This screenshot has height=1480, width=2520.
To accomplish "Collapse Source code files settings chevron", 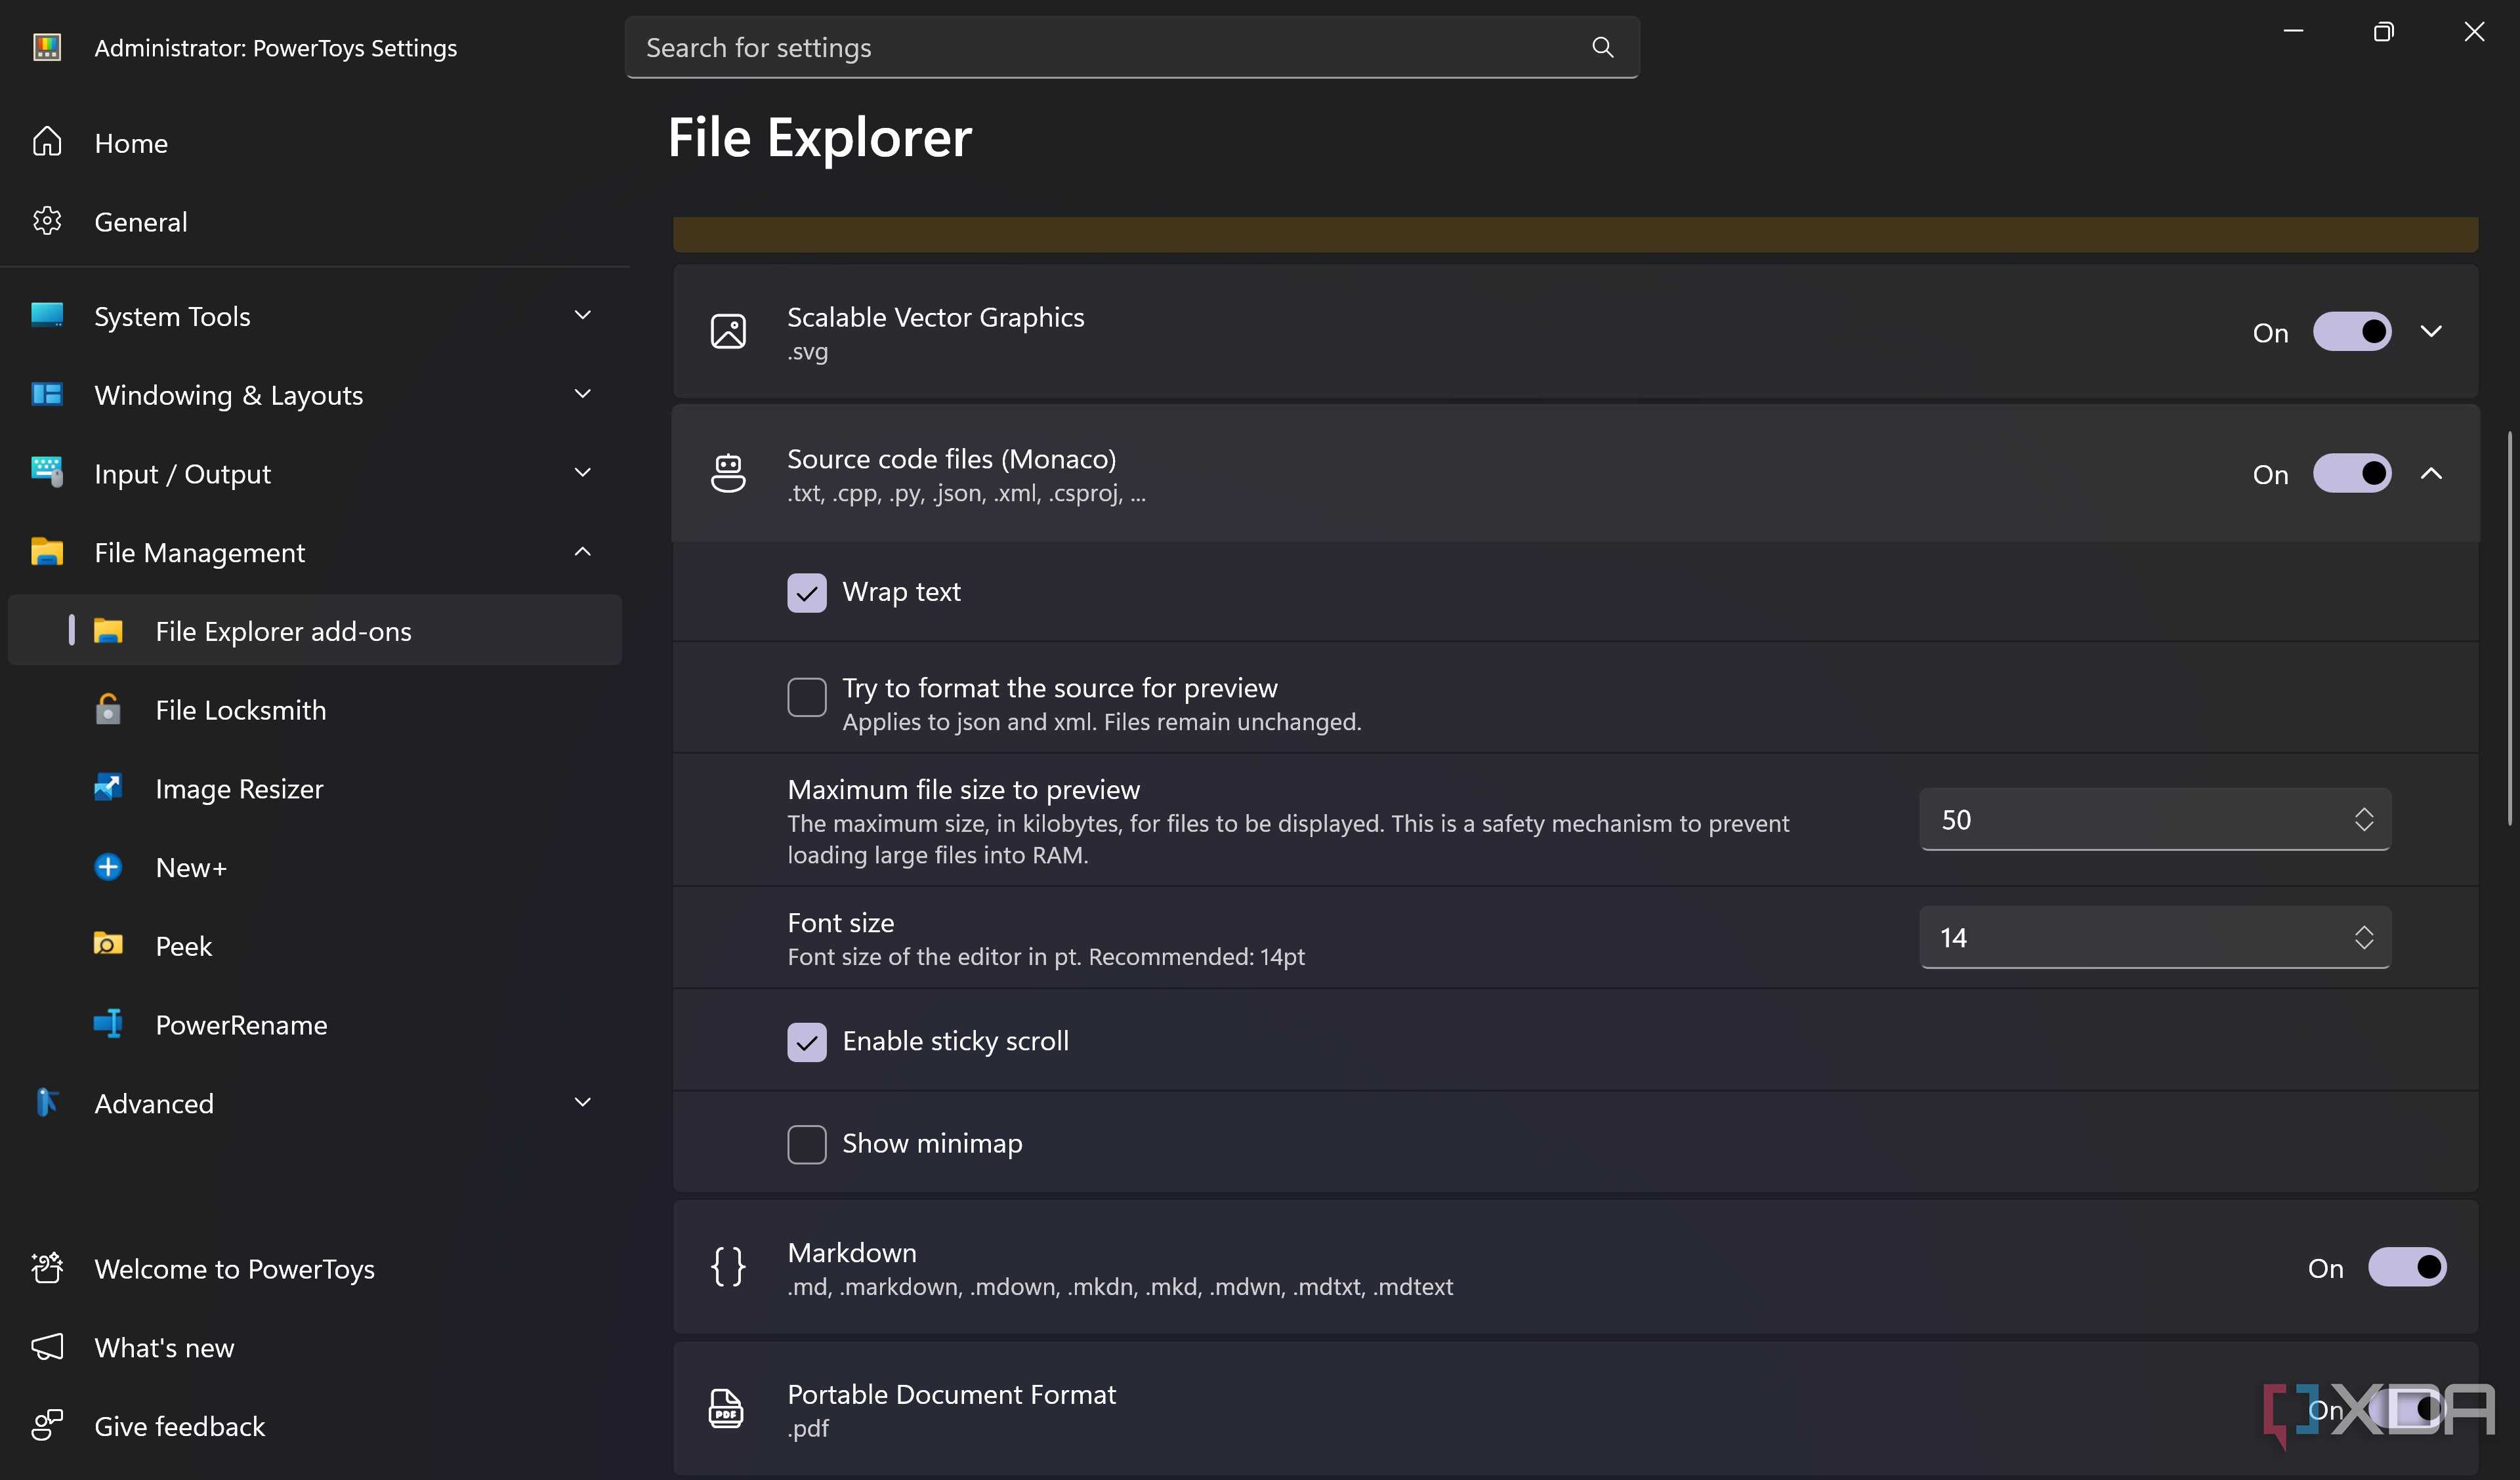I will [2431, 473].
